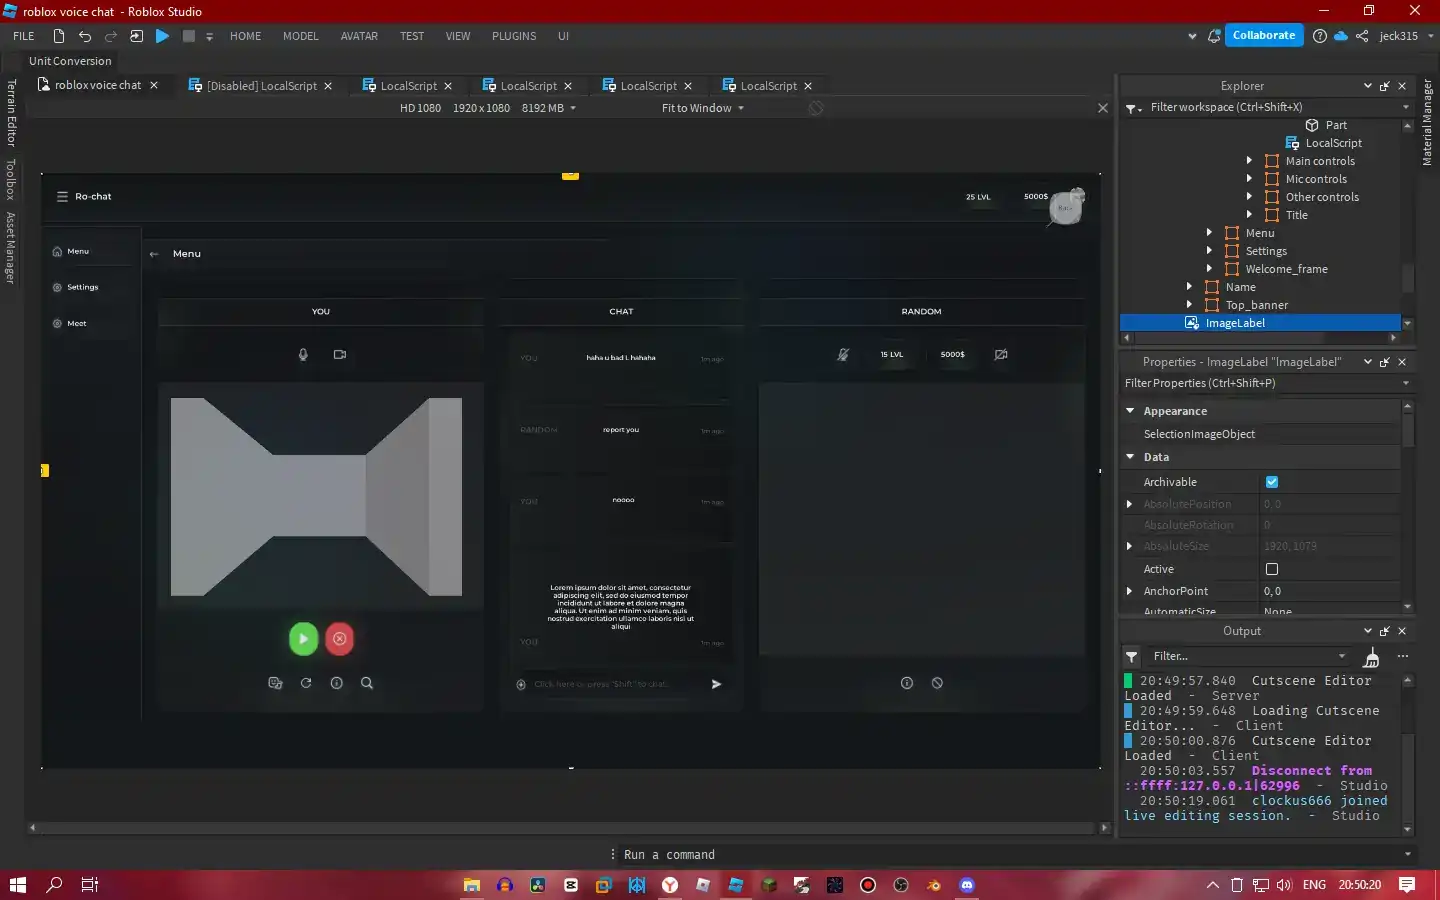Click the Explorer filter funnel icon
1440x900 pixels.
[x=1131, y=108]
